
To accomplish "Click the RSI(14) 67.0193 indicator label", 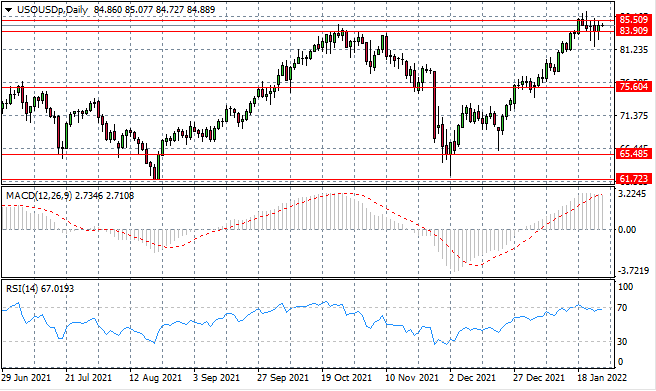I will click(40, 289).
